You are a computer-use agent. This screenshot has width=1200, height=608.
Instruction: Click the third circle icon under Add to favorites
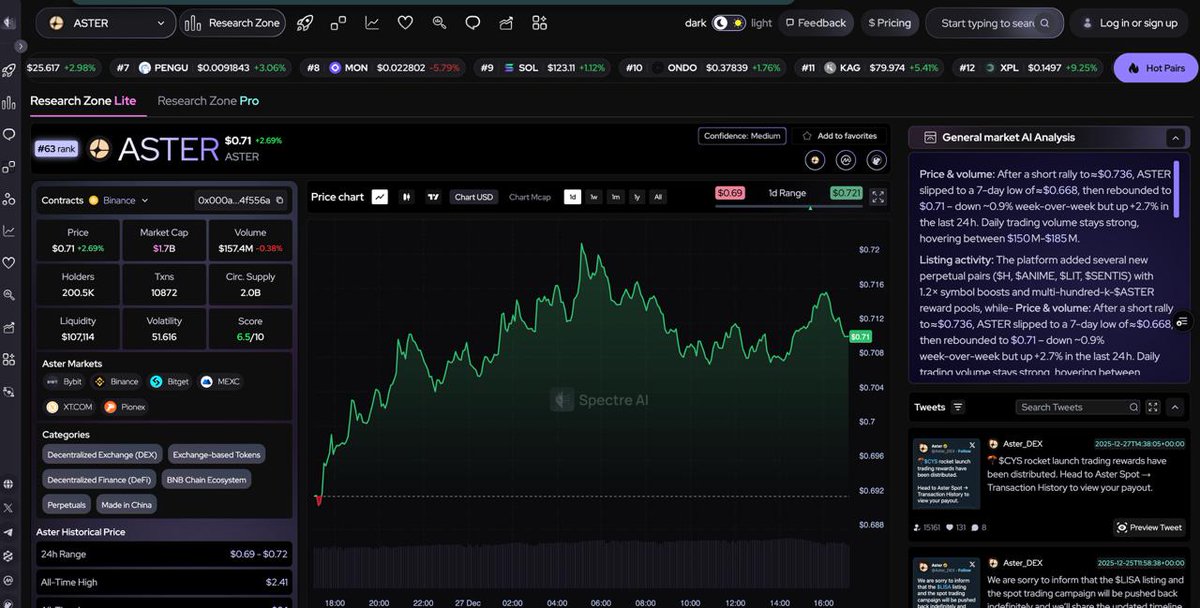tap(877, 160)
